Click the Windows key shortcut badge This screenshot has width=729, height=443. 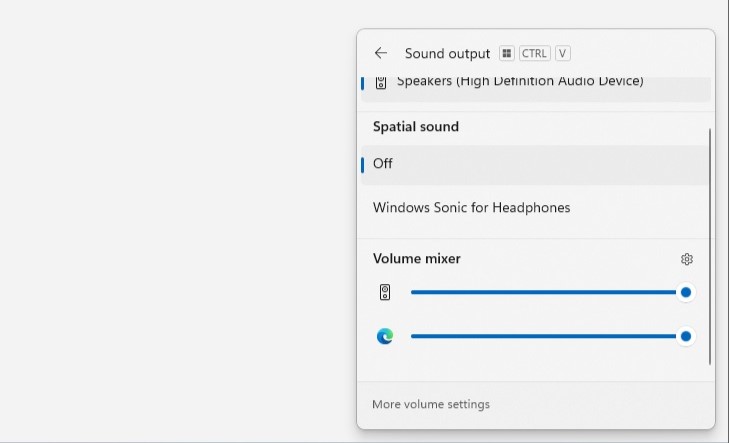507,53
